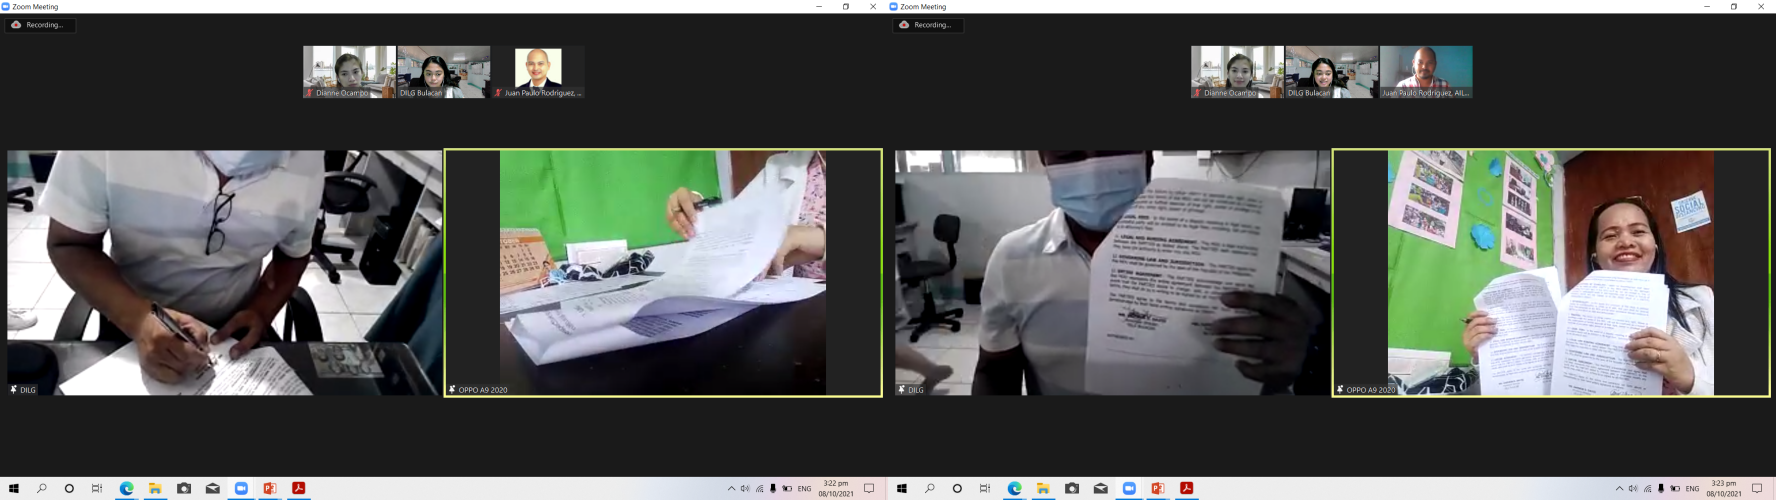This screenshot has width=1776, height=500.
Task: Check battery icon beside the 3:22 pm clock
Action: [x=787, y=489]
